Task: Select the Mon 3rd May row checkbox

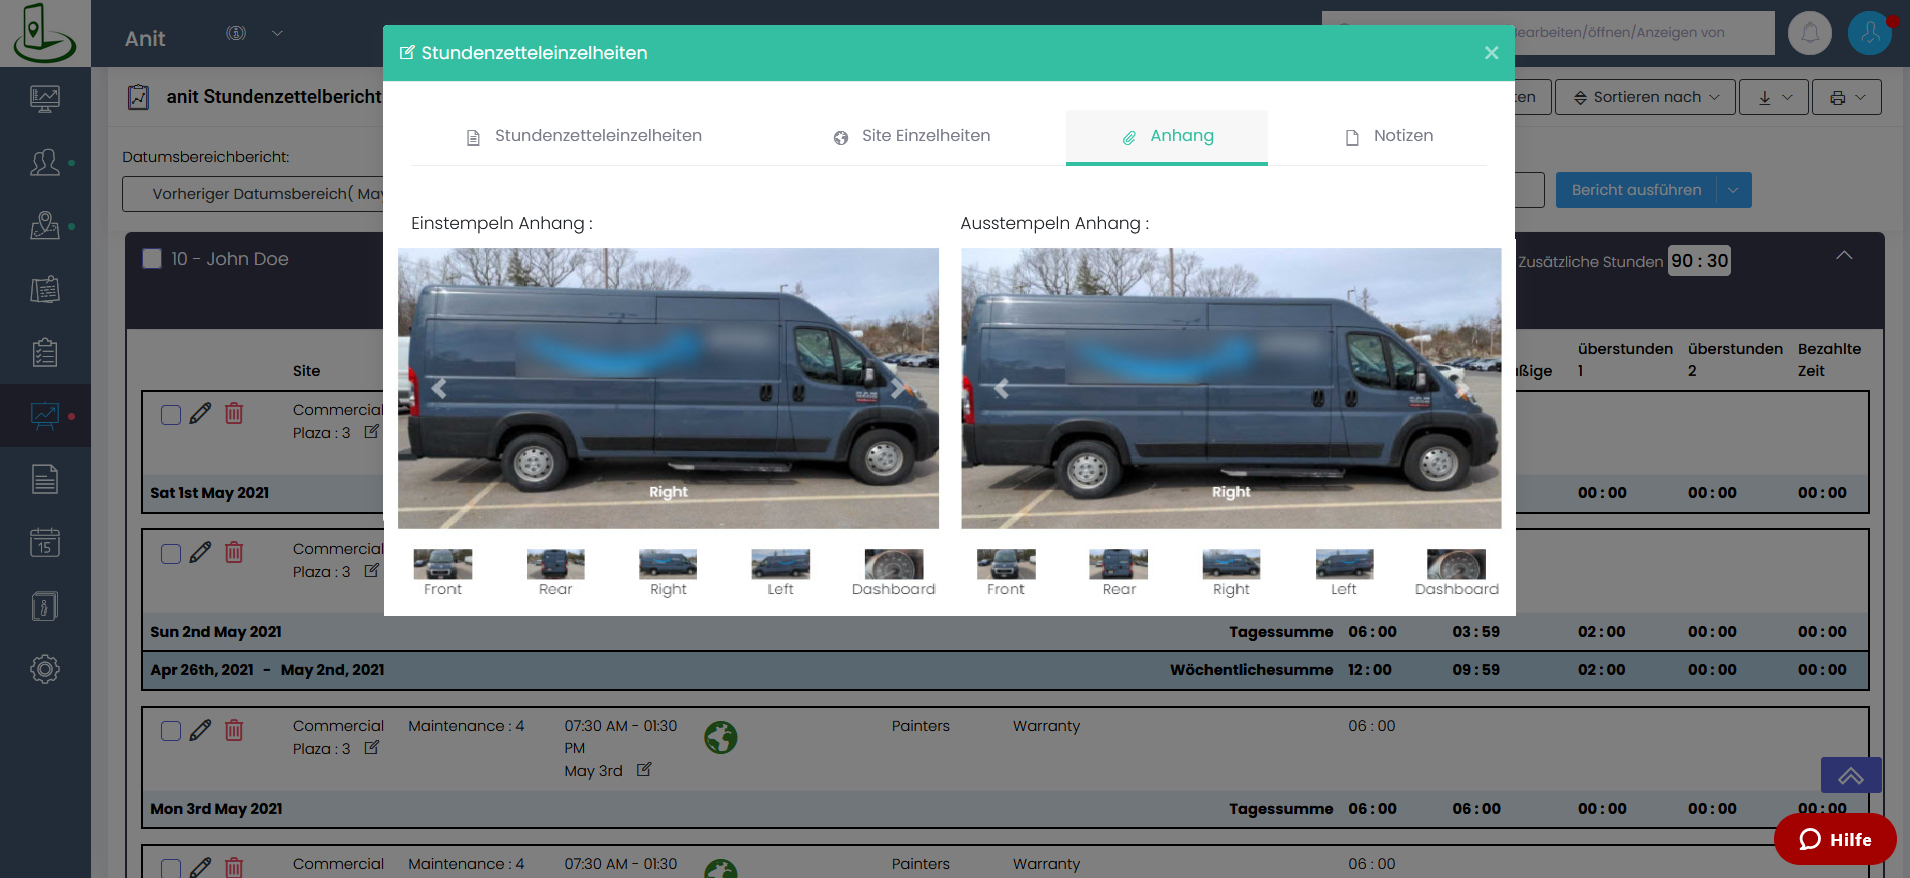Action: 171,731
